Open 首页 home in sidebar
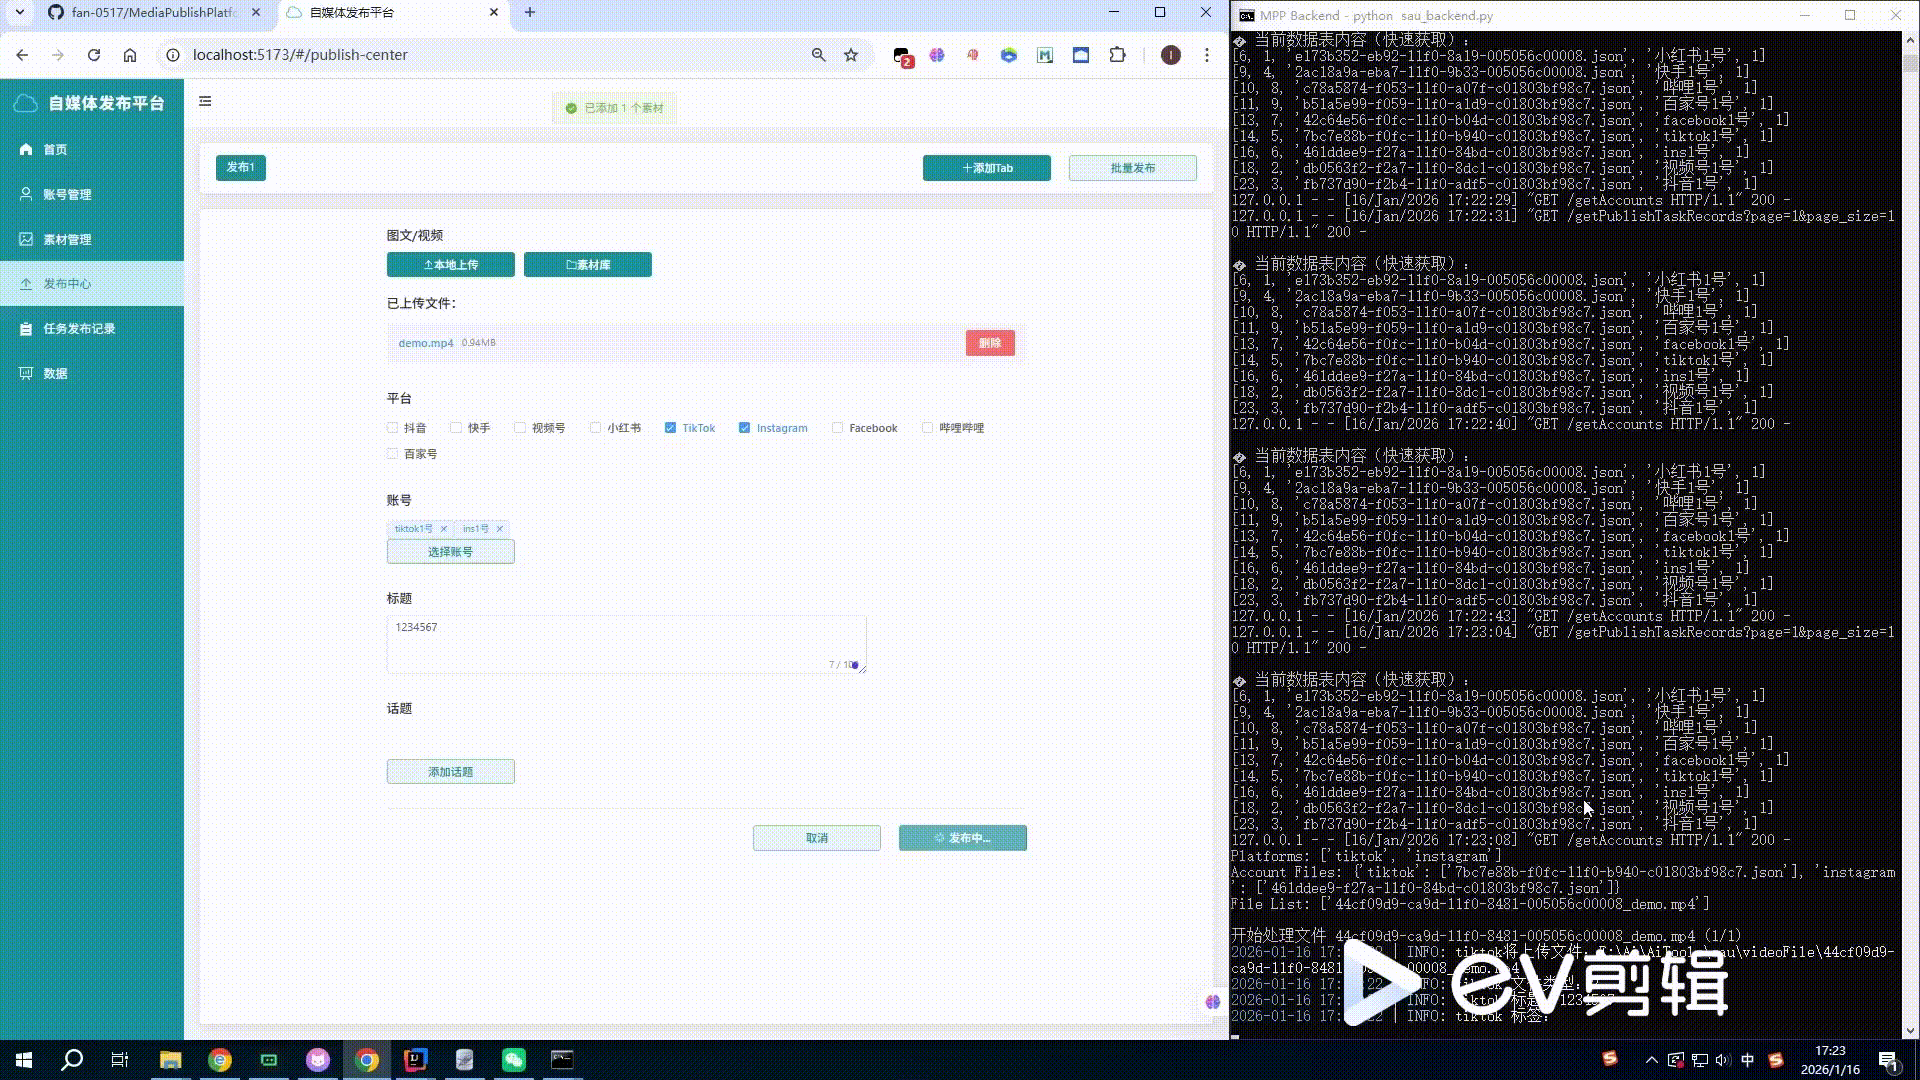 (x=55, y=150)
